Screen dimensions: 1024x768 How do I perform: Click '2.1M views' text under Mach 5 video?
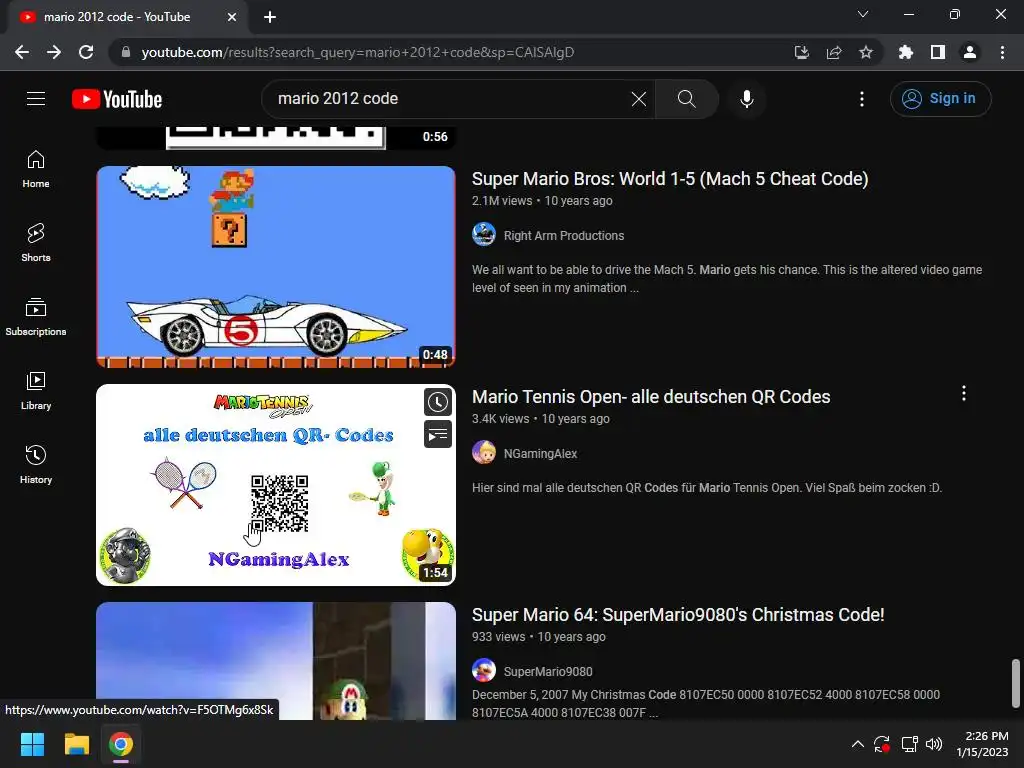tap(502, 200)
